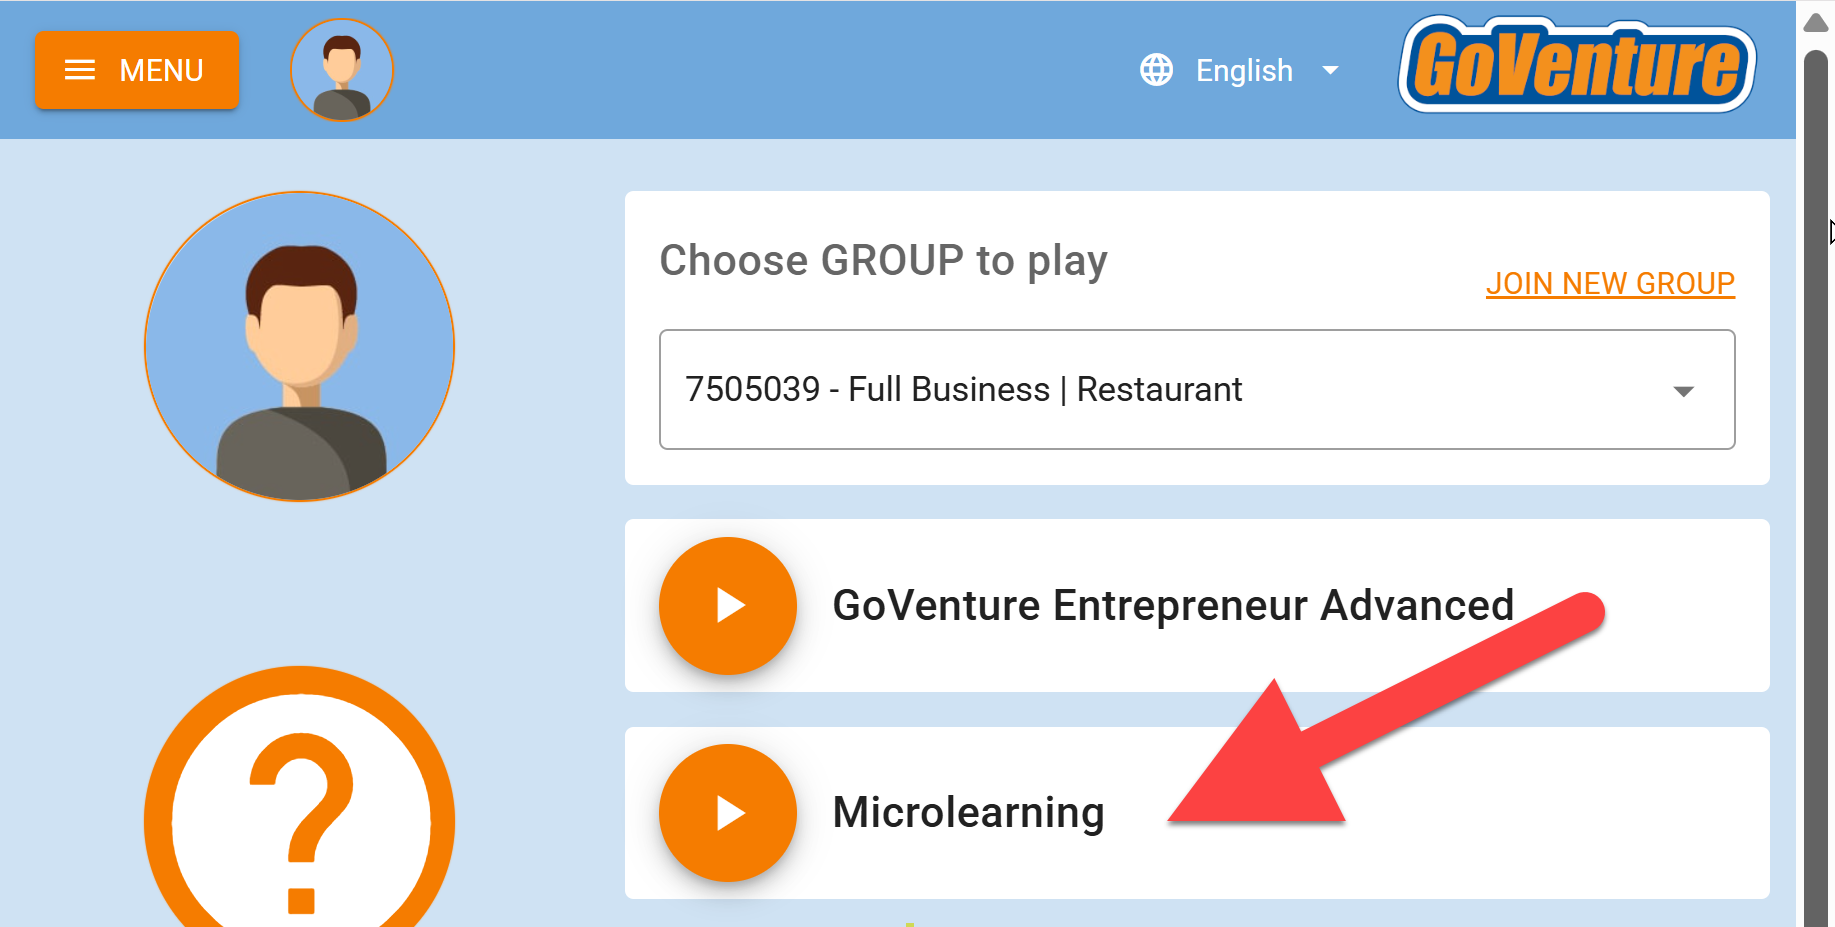Open the orange MENU button

[137, 70]
